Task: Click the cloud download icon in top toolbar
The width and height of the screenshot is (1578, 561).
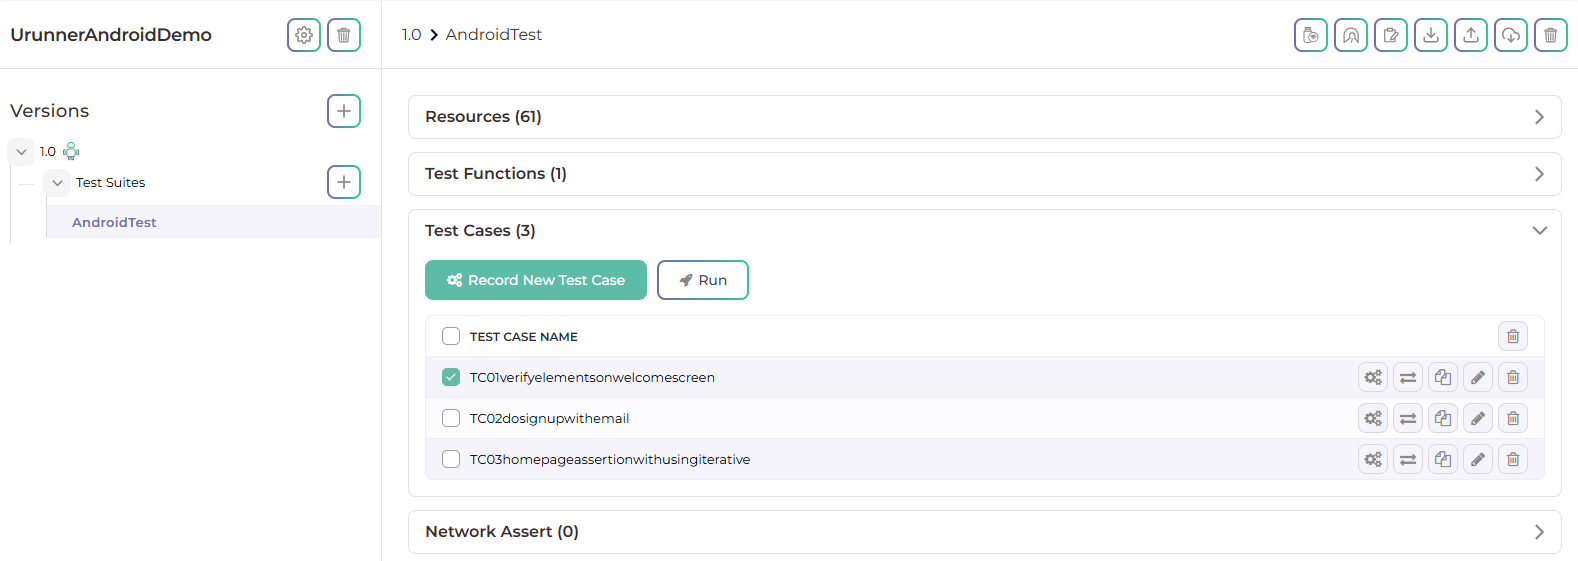Action: click(1510, 35)
